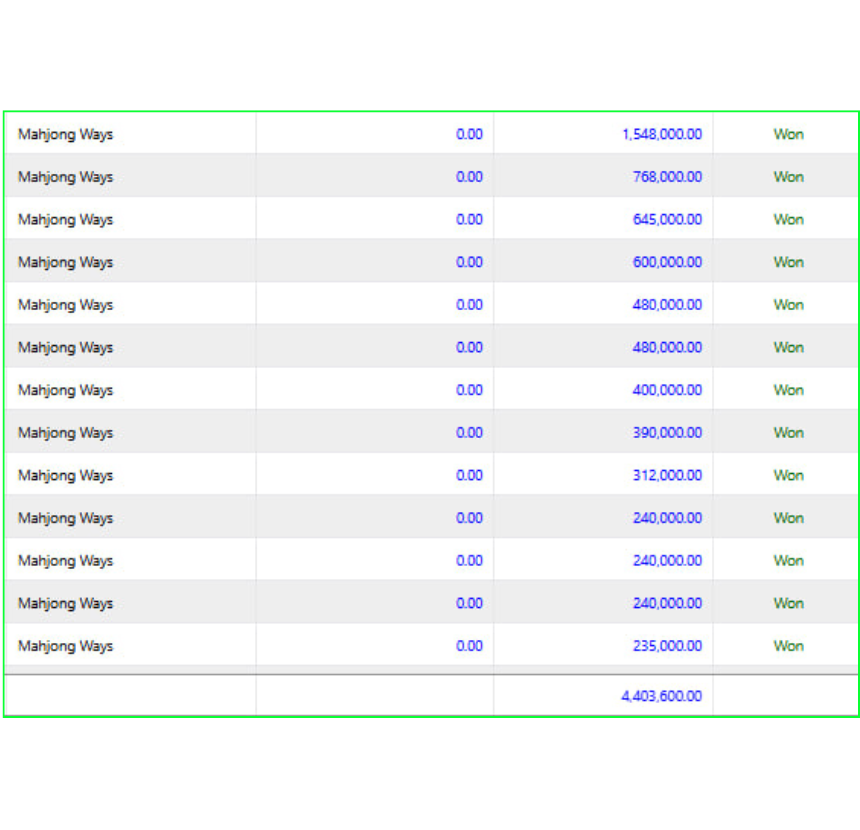Select the 768,000.00 win amount

tap(667, 177)
